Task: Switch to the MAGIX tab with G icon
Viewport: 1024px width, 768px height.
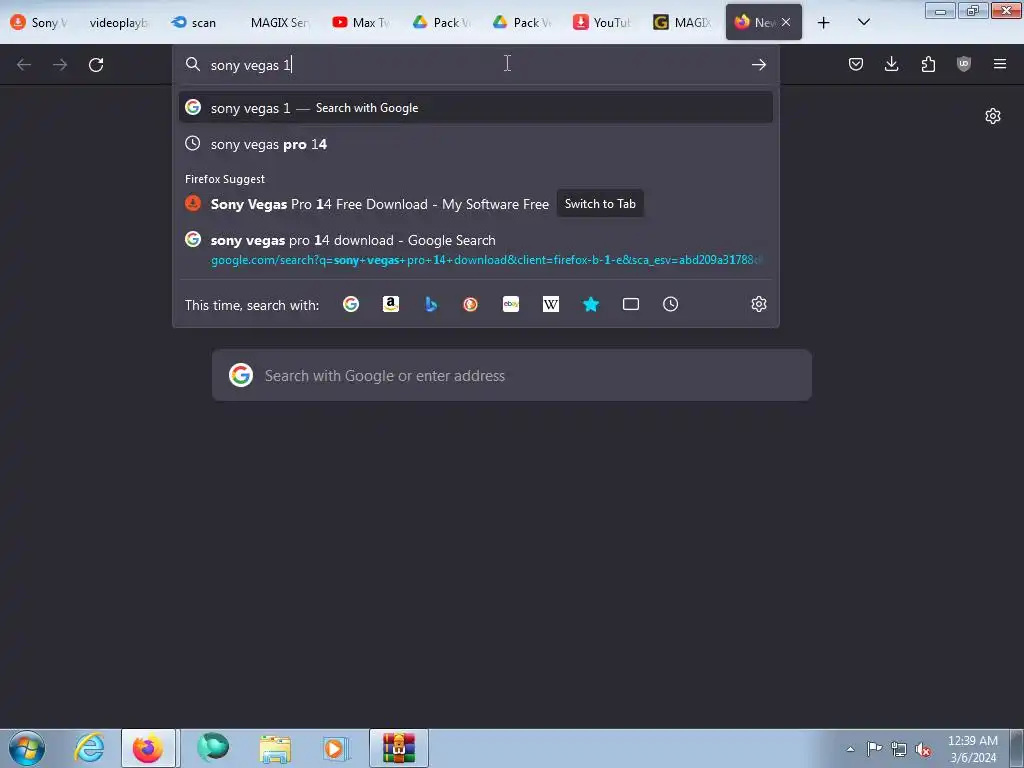Action: tap(682, 23)
